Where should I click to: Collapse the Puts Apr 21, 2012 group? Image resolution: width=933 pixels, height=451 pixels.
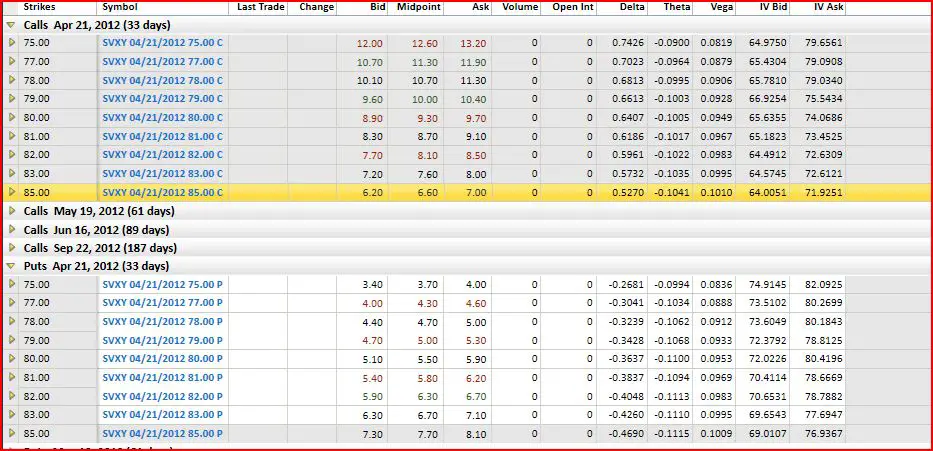tap(10, 266)
